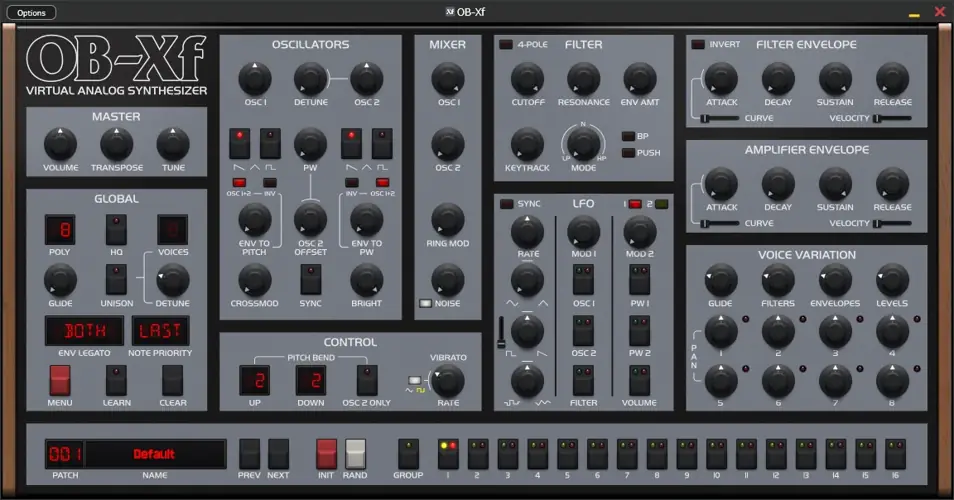
Task: Select patch slot 8 button
Action: tap(657, 454)
